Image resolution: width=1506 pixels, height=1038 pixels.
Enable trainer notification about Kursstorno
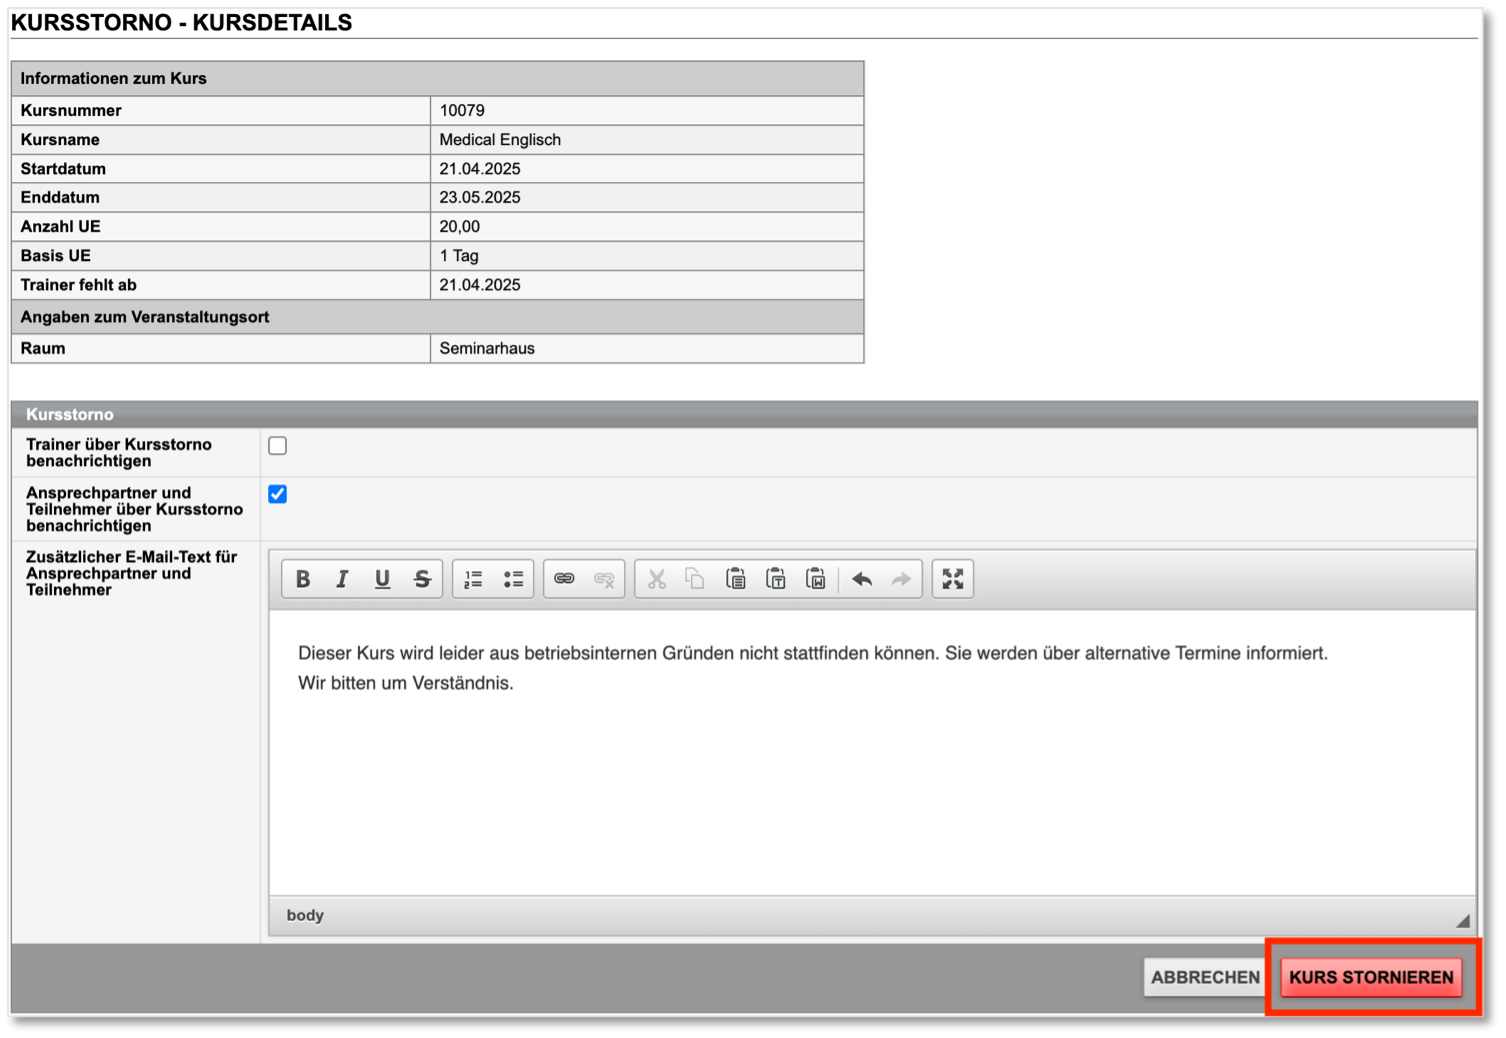[x=278, y=446]
